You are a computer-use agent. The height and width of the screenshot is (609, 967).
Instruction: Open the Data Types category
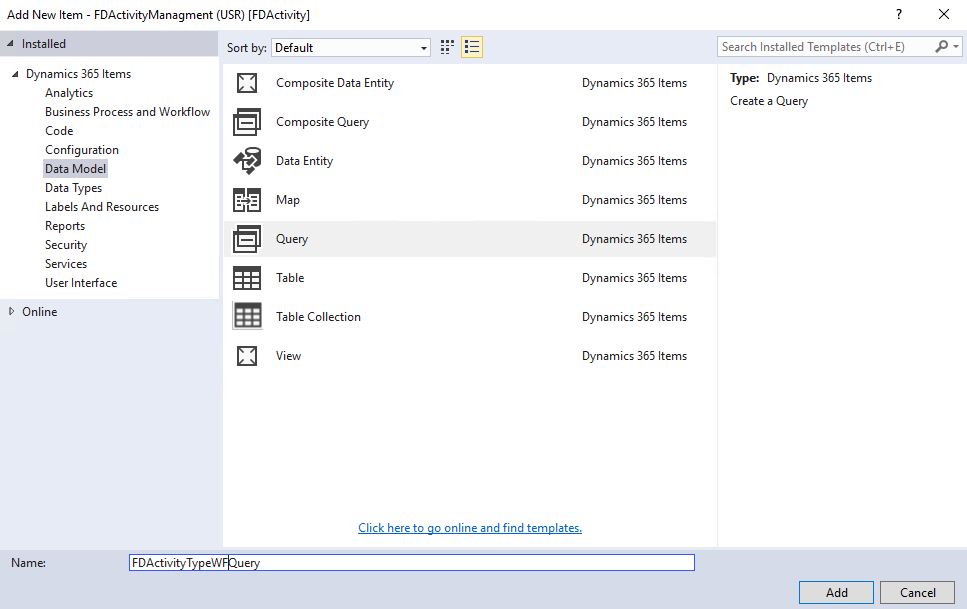pos(73,188)
